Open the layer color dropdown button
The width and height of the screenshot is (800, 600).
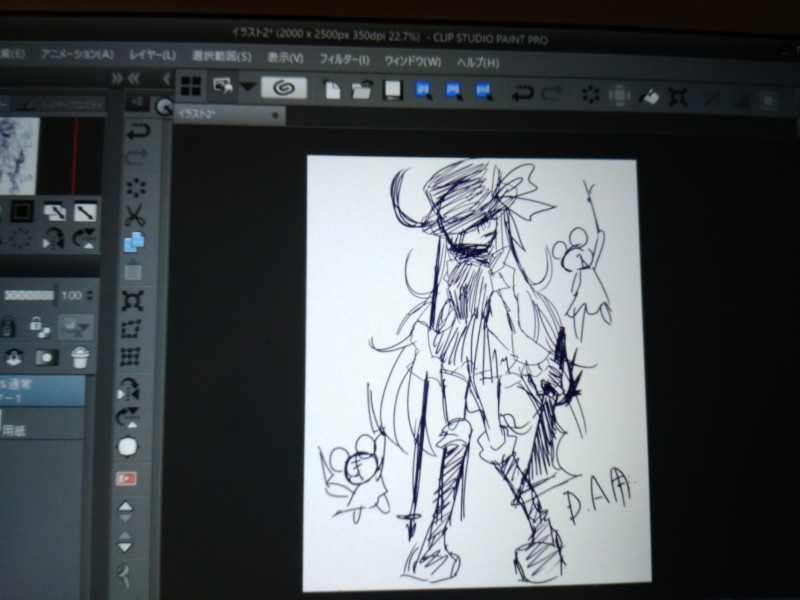click(75, 327)
